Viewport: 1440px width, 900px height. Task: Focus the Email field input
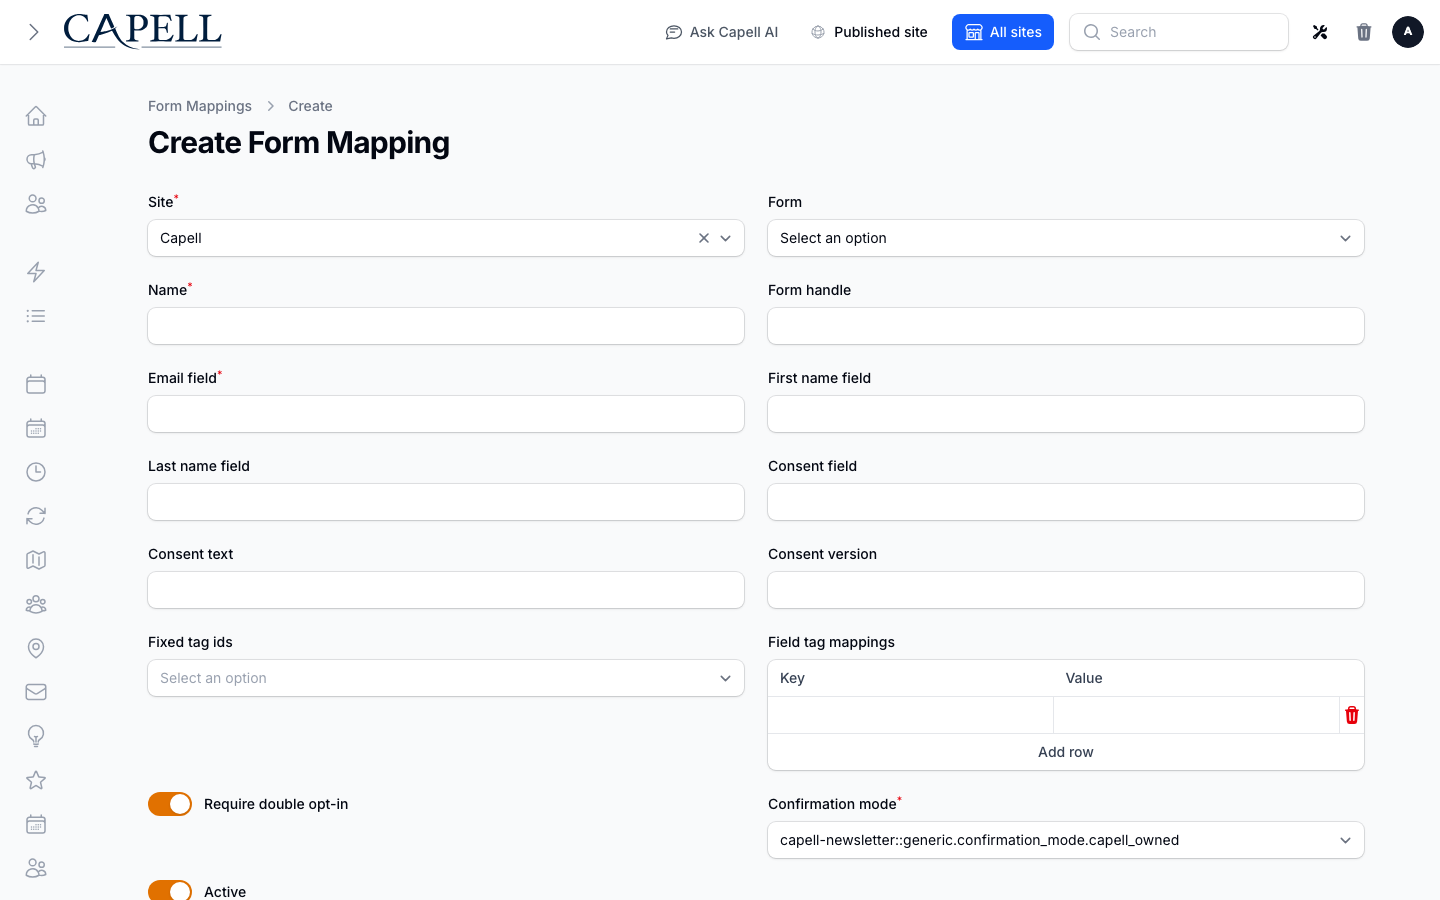[x=446, y=414]
